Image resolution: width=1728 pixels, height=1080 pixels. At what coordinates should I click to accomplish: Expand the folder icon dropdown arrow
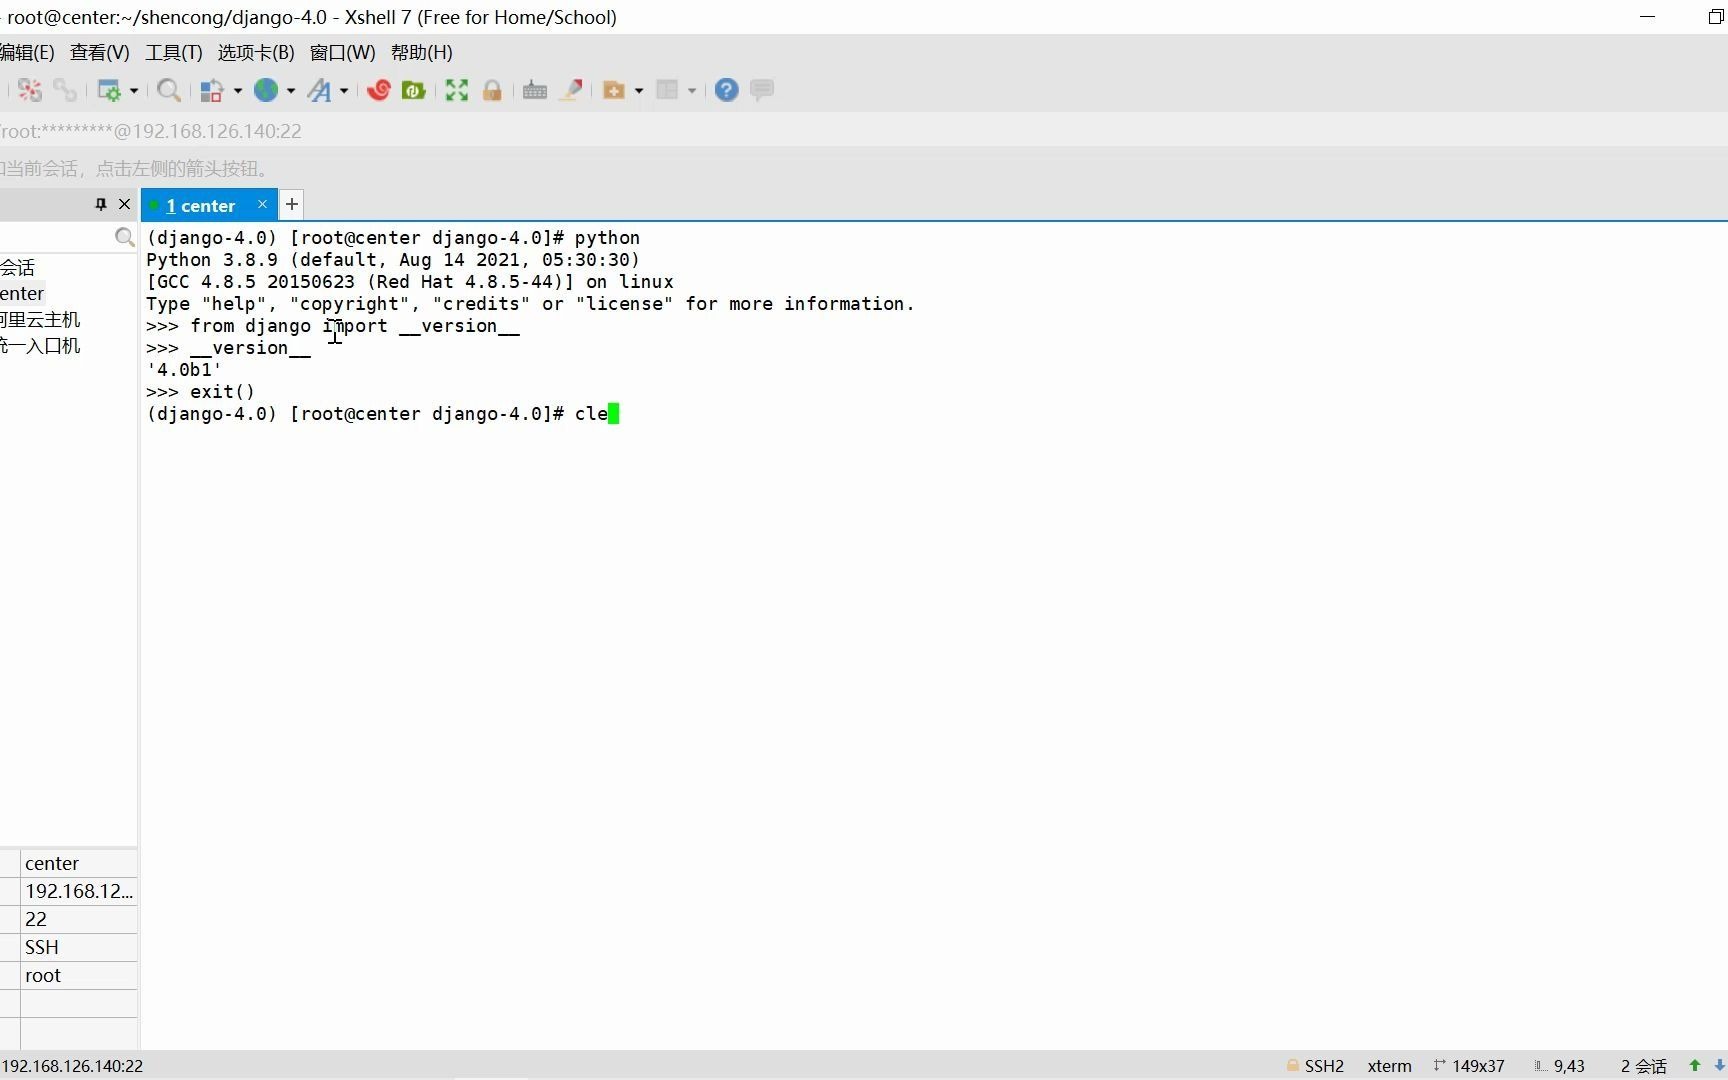pos(638,91)
